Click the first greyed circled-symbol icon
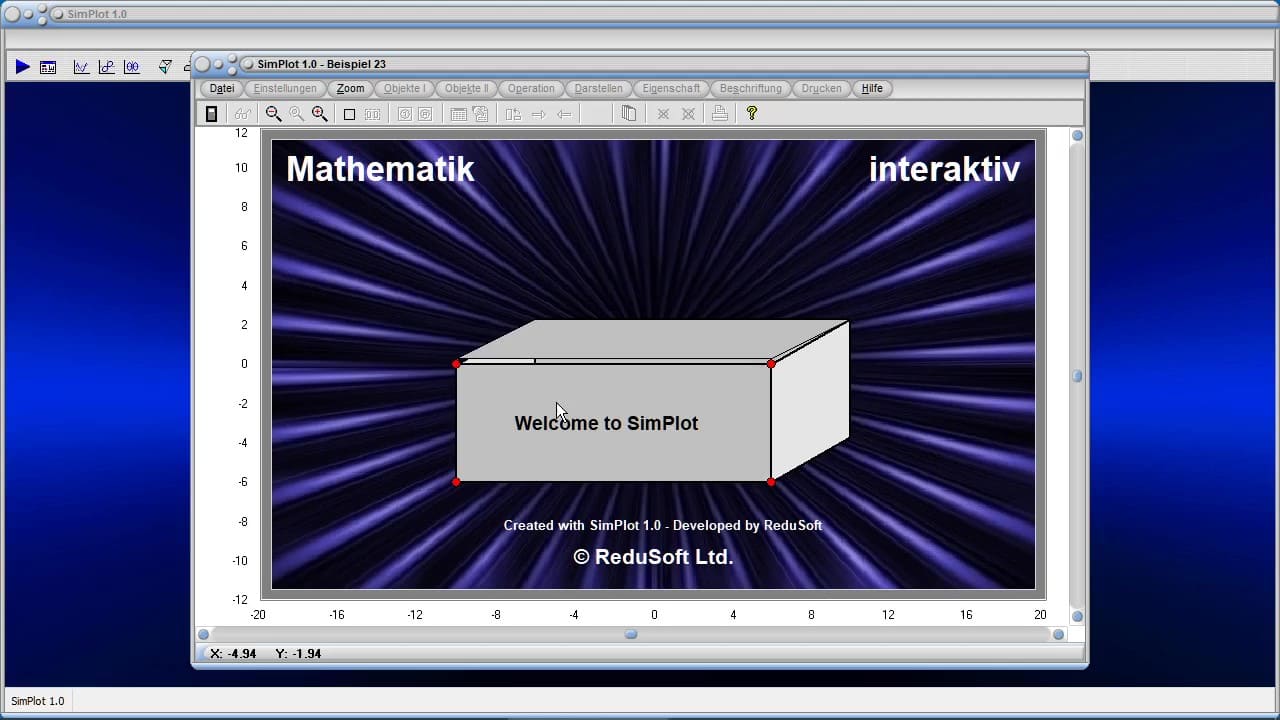Viewport: 1280px width, 720px height. pos(404,114)
